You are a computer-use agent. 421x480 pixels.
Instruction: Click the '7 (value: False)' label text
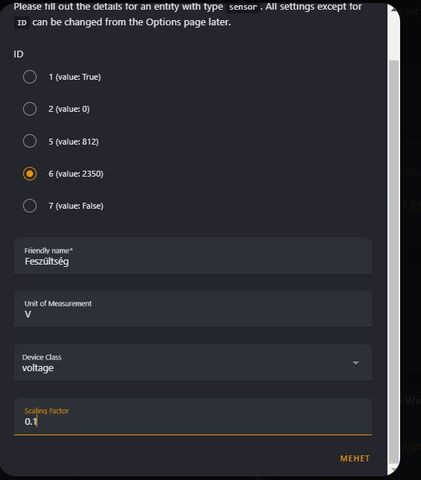click(76, 206)
